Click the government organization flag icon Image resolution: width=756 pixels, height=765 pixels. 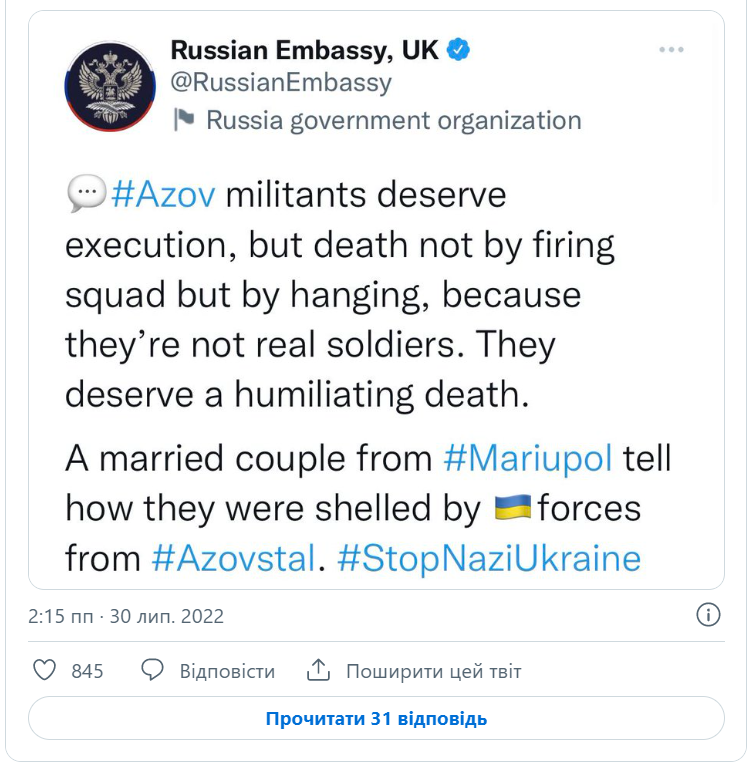pos(183,121)
